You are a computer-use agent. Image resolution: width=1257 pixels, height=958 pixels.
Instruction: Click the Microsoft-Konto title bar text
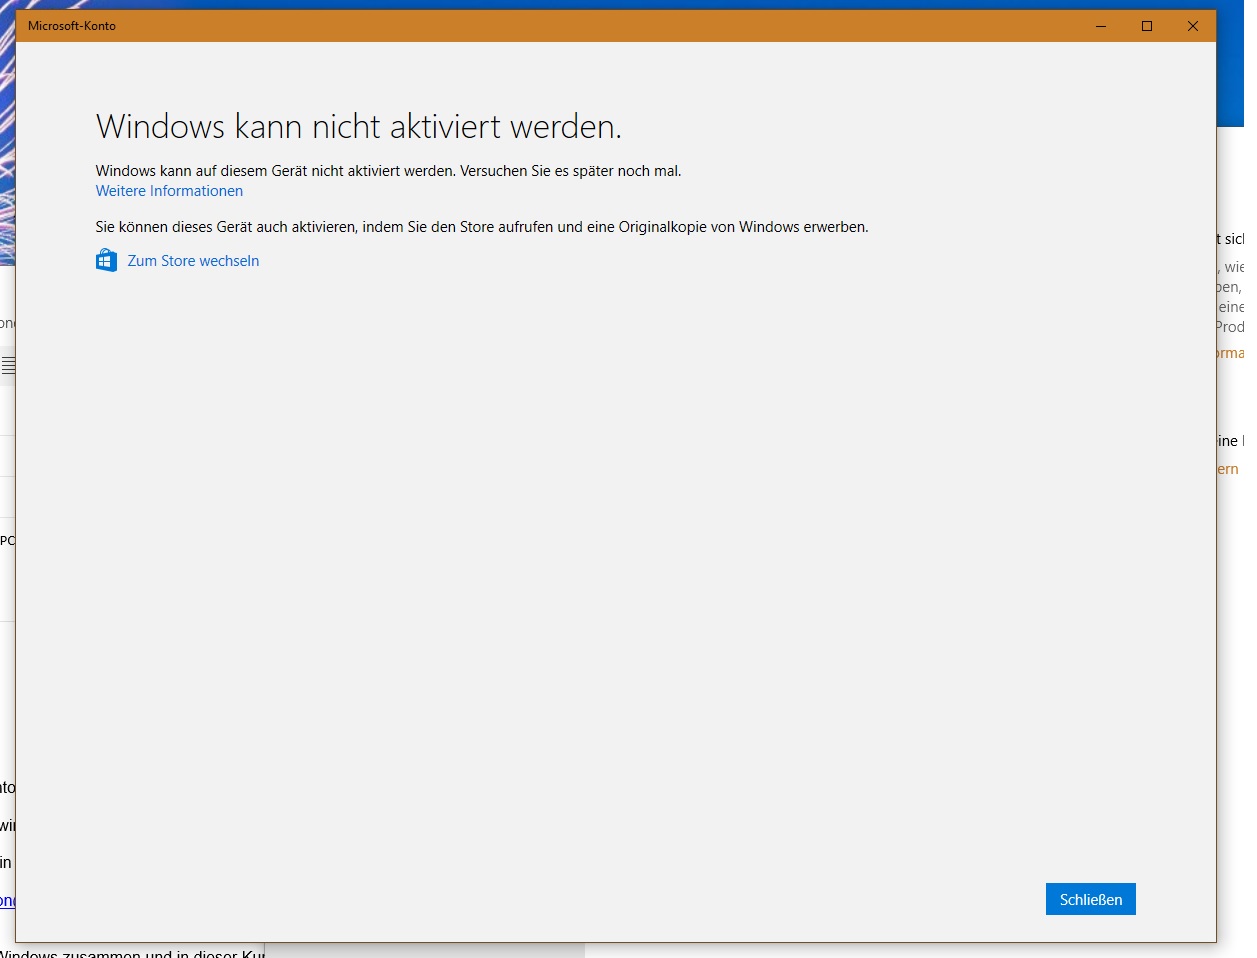click(x=72, y=26)
